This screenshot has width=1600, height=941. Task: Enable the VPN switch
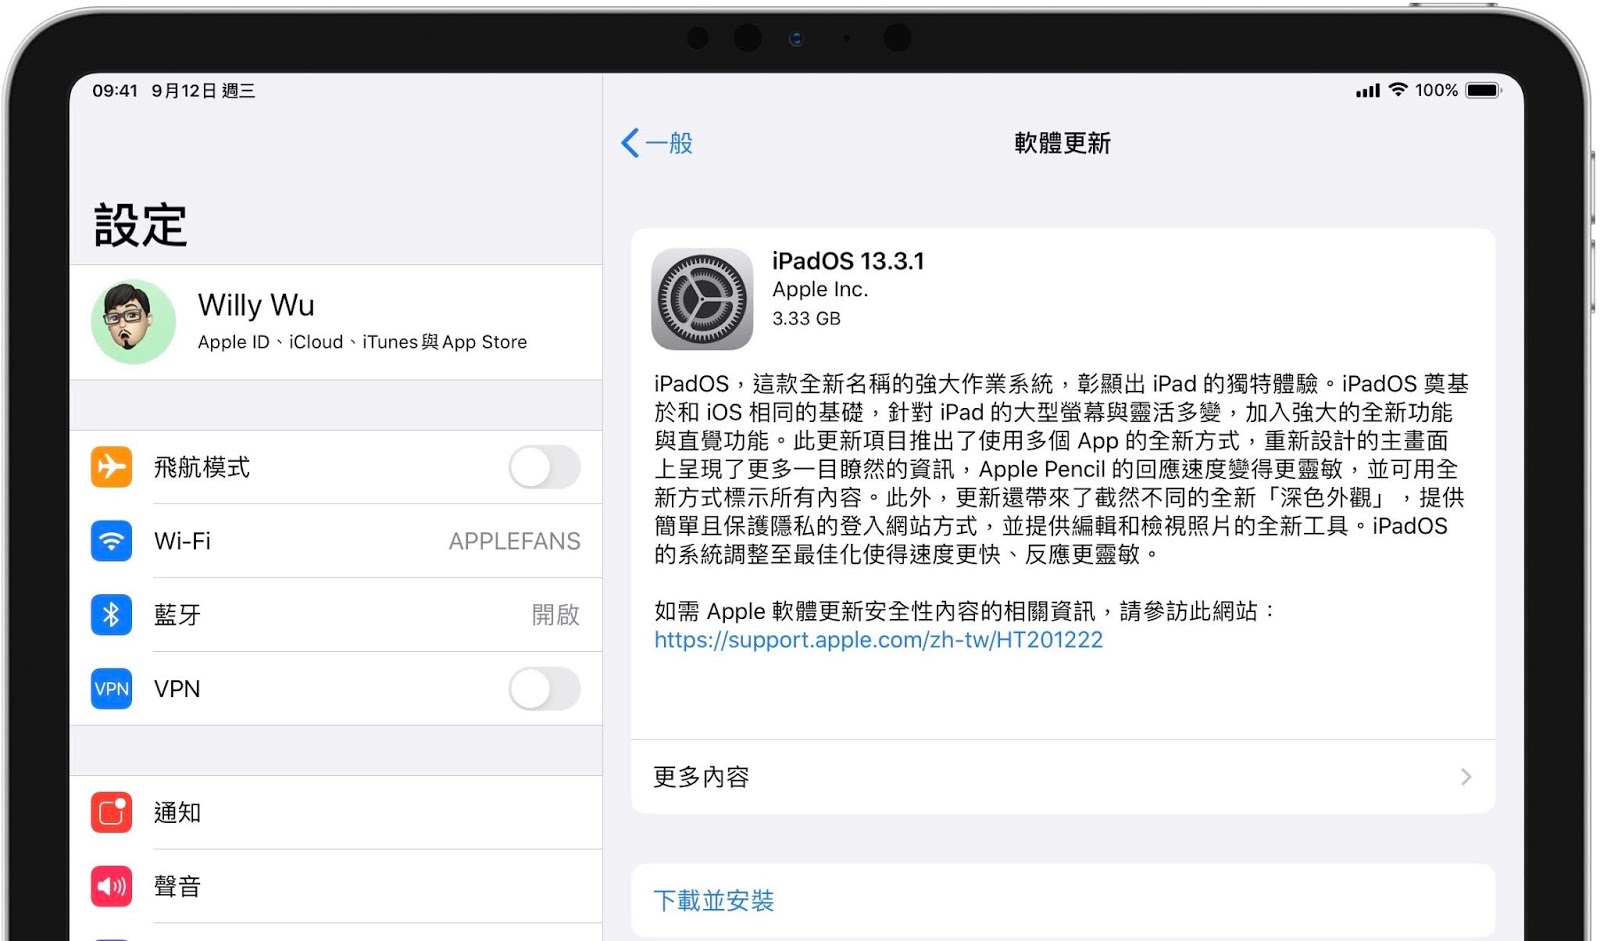(x=545, y=689)
